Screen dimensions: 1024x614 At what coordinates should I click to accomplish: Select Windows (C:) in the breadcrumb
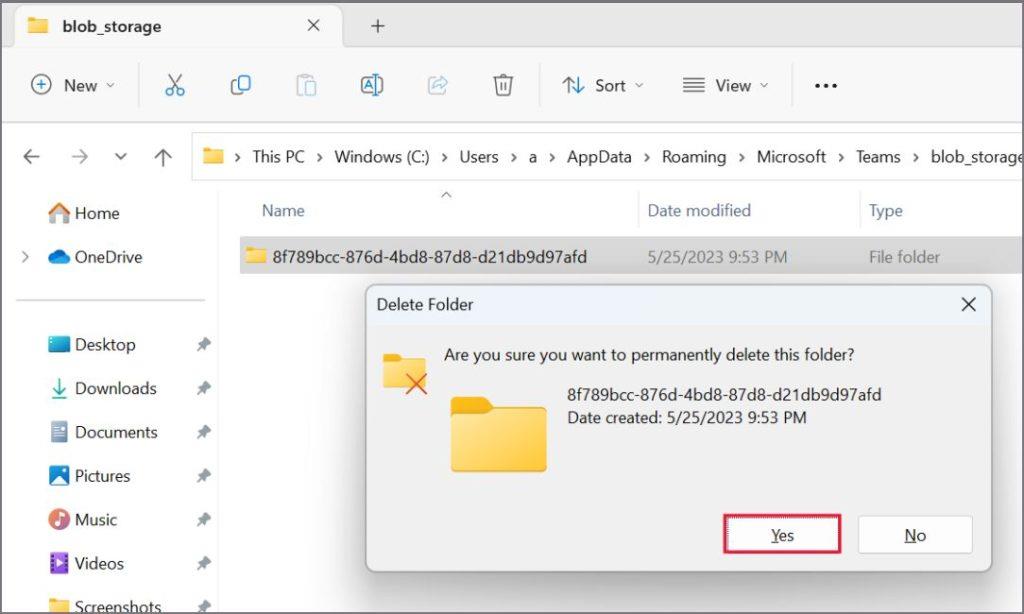[381, 157]
